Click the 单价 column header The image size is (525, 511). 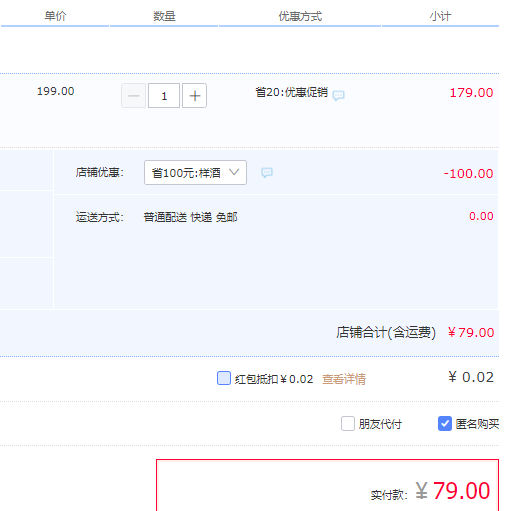pos(56,16)
